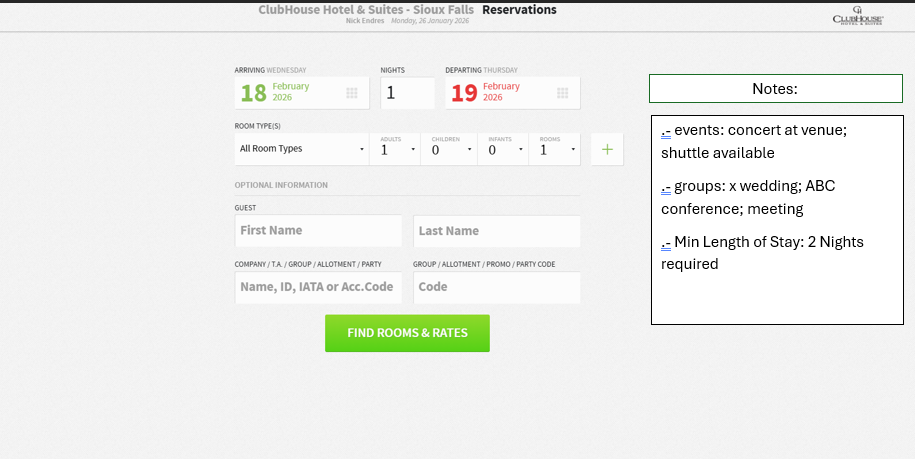Click the Nick Endres user name

point(365,21)
